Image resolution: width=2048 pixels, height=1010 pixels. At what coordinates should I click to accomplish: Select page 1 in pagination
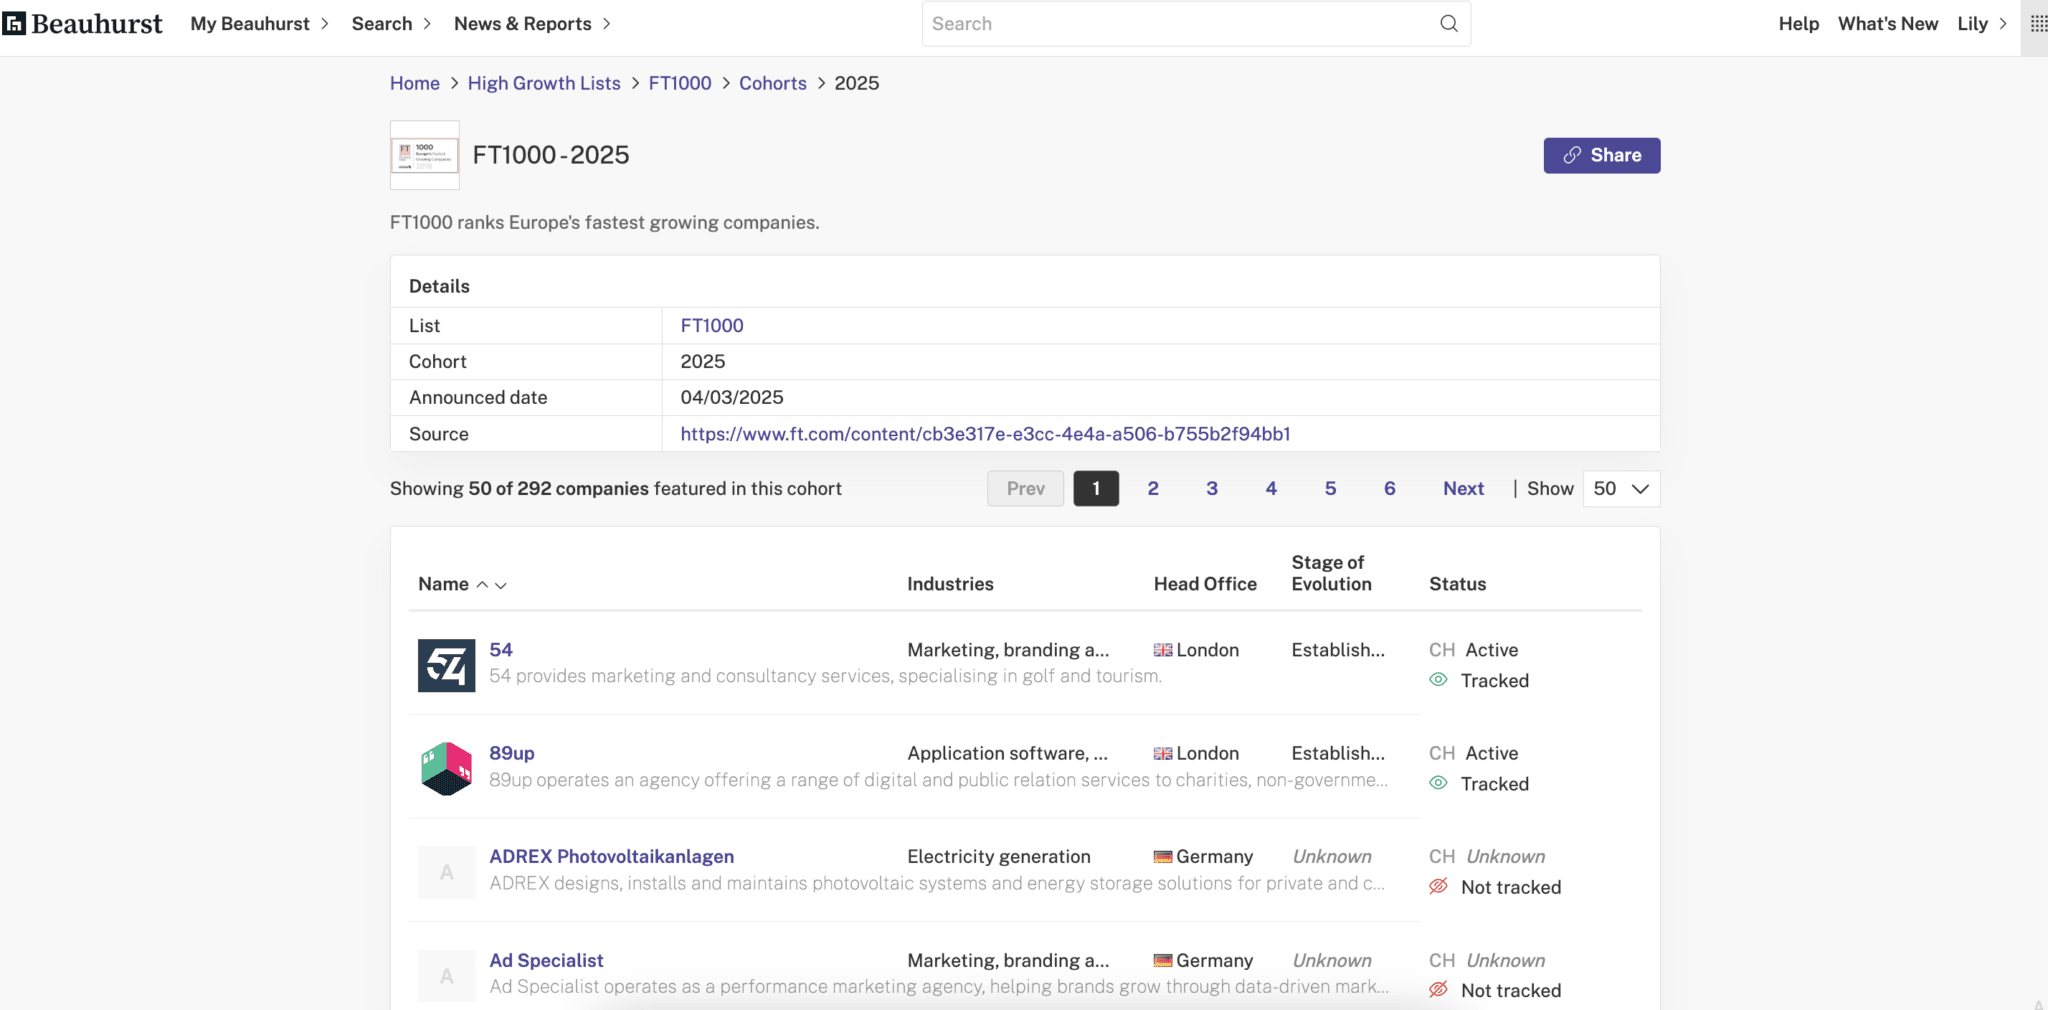click(1095, 488)
